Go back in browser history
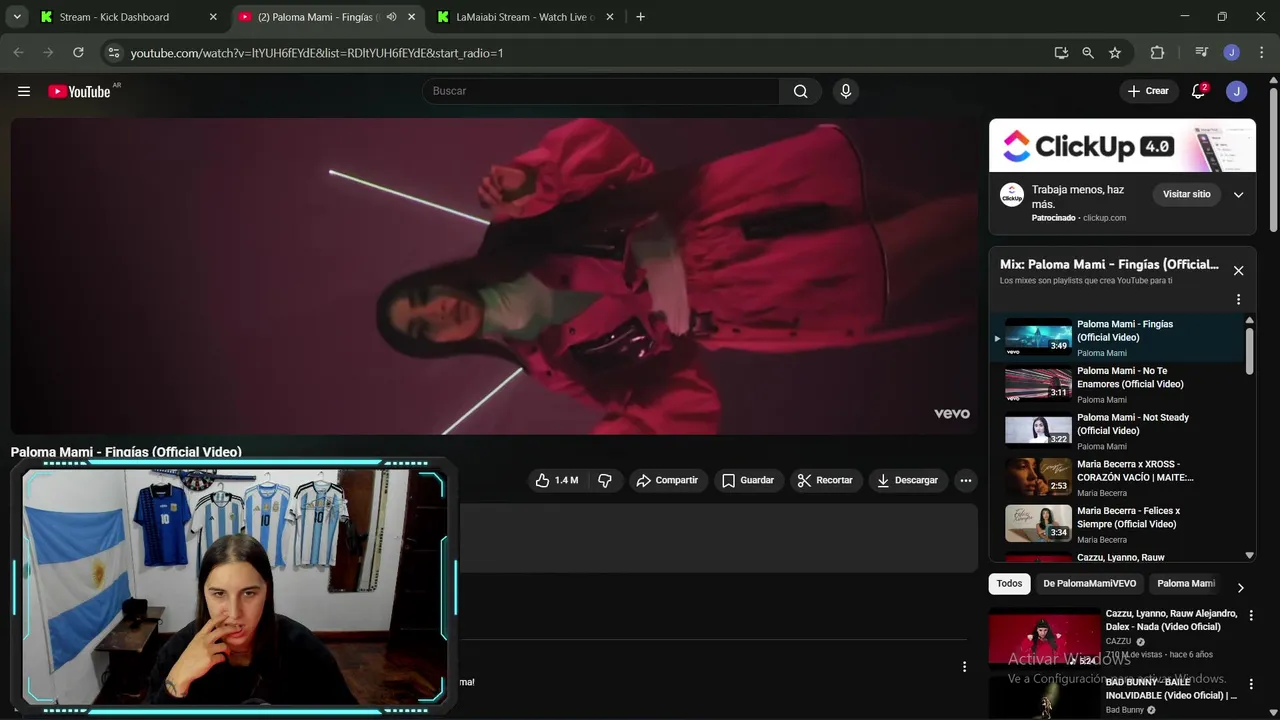Screen dimensions: 1280x720 [19, 53]
